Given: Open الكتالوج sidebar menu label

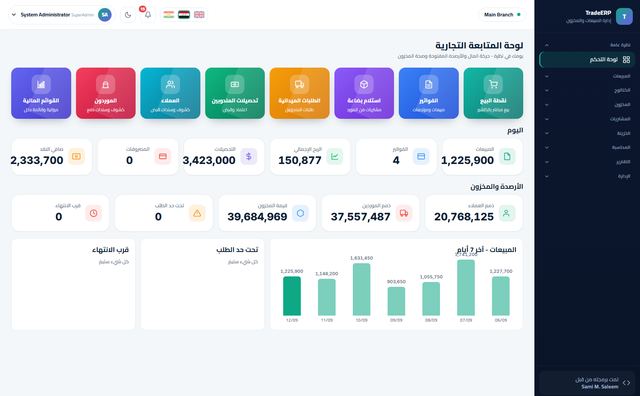Looking at the screenshot, I should click(x=622, y=91).
